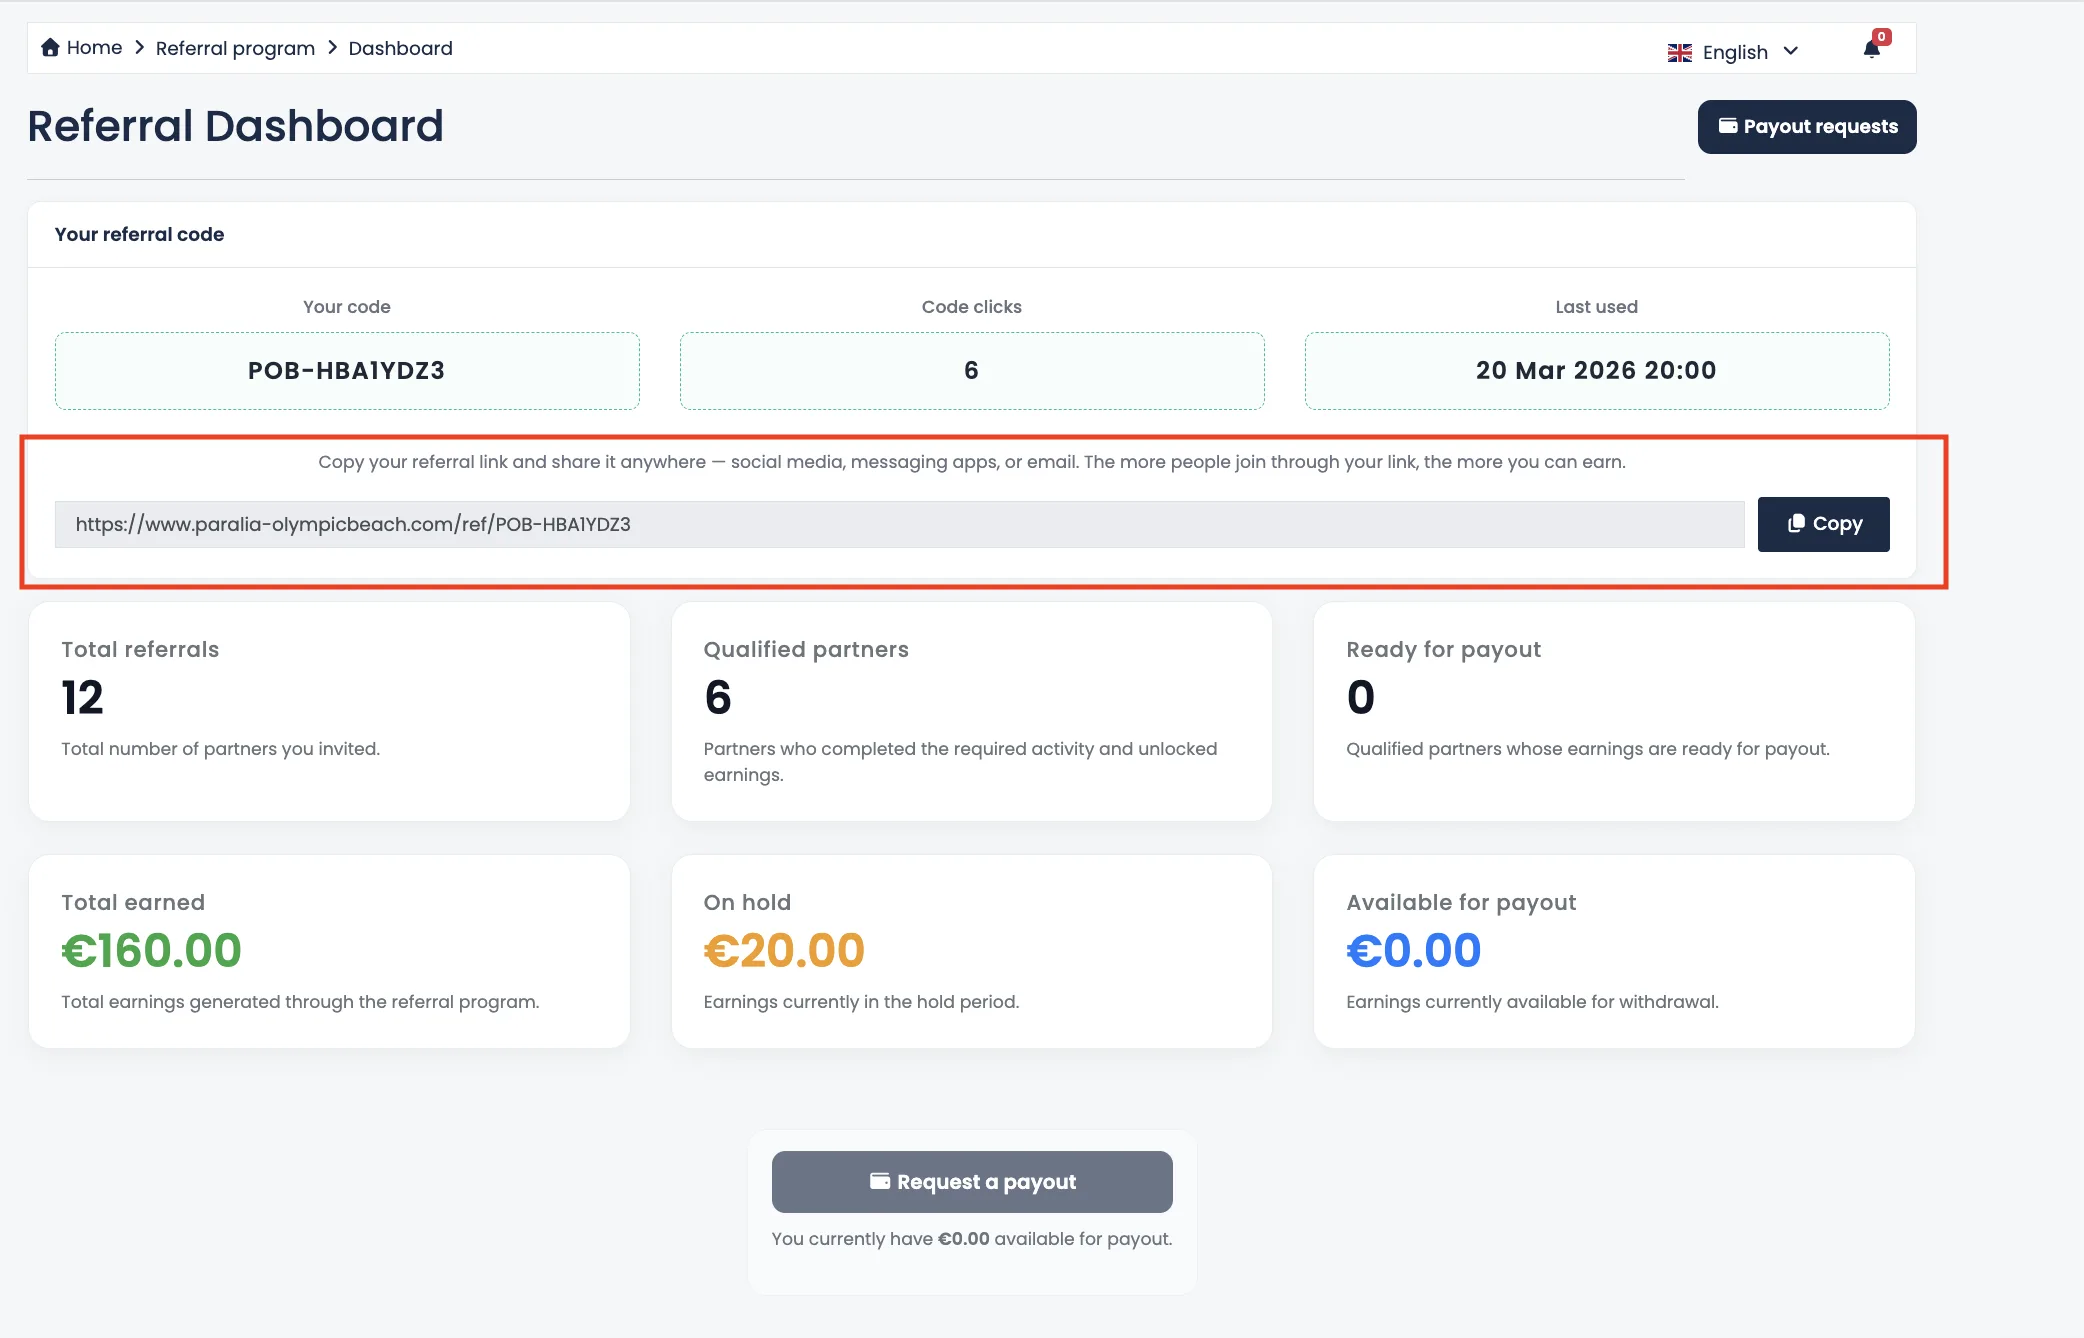The width and height of the screenshot is (2084, 1338).
Task: Click wallet icon on Payout requests
Action: (x=1728, y=126)
